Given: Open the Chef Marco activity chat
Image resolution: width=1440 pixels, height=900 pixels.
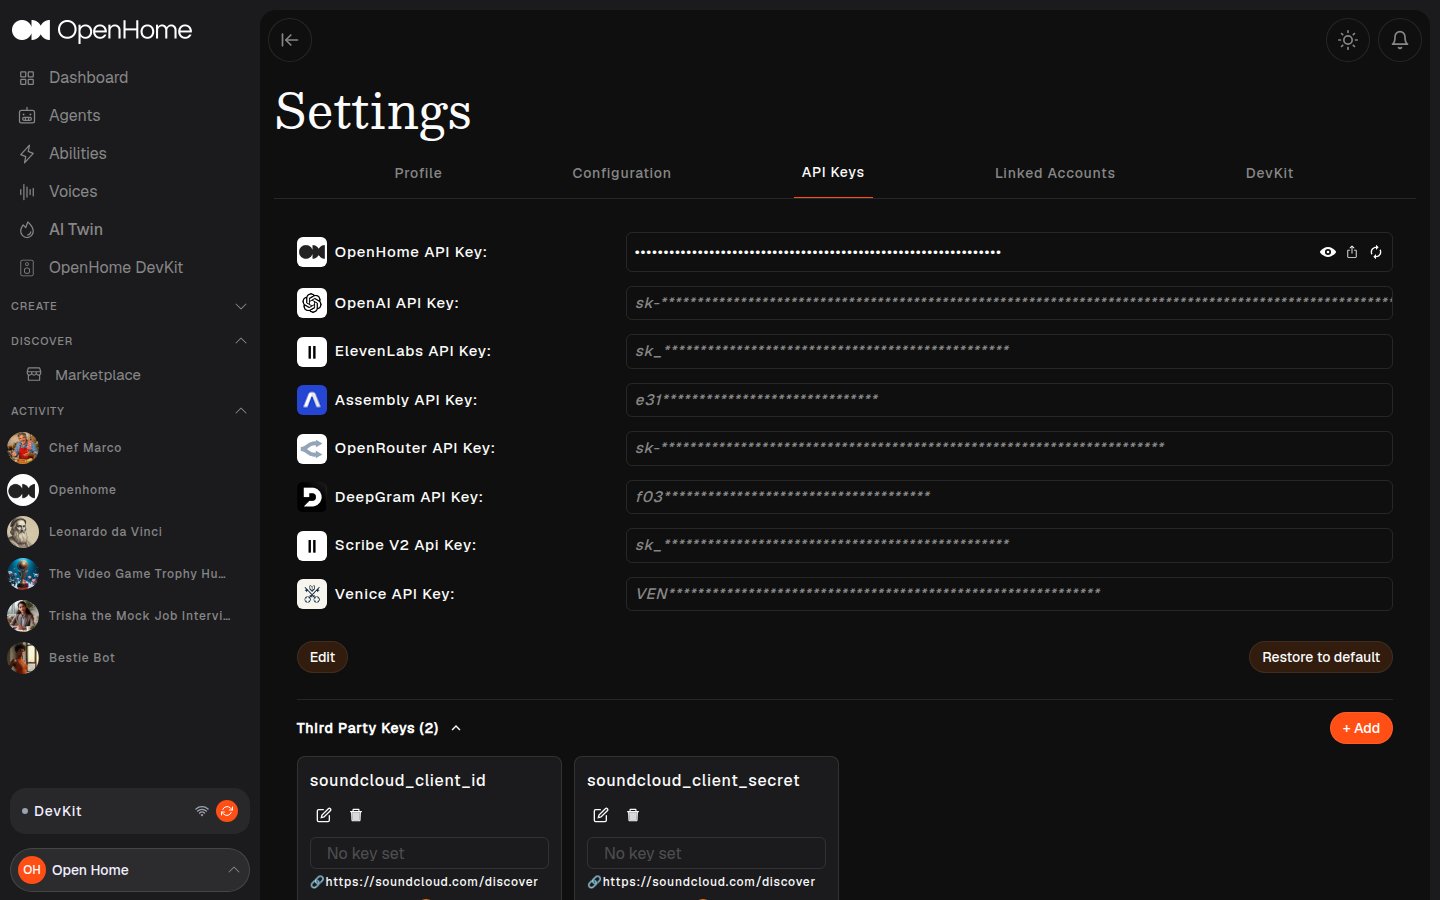Looking at the screenshot, I should pyautogui.click(x=85, y=448).
